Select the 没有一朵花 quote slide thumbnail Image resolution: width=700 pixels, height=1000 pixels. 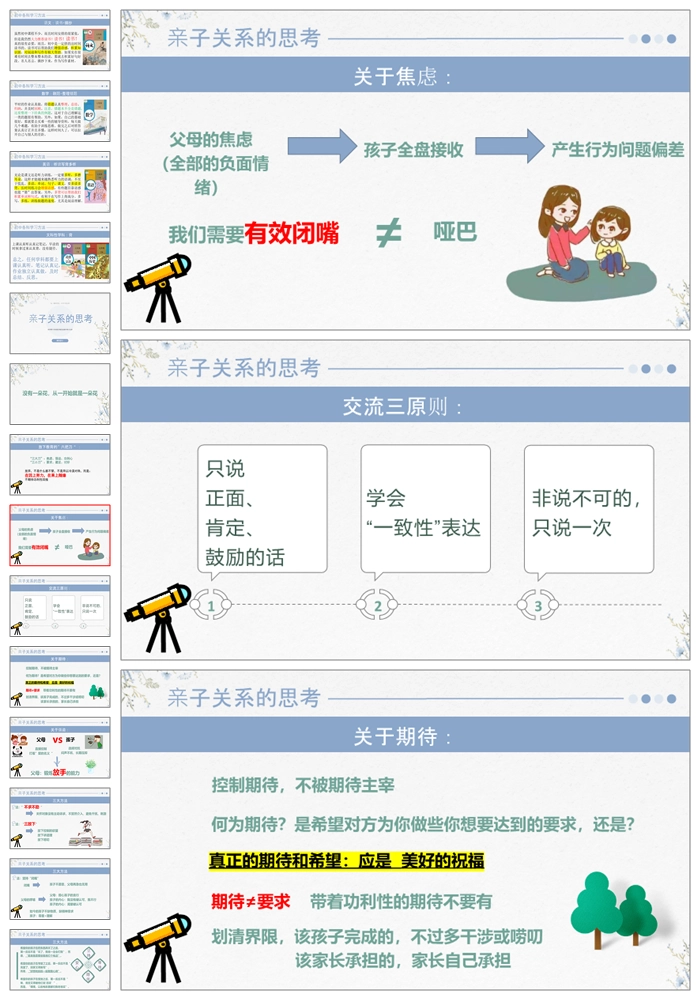point(60,393)
